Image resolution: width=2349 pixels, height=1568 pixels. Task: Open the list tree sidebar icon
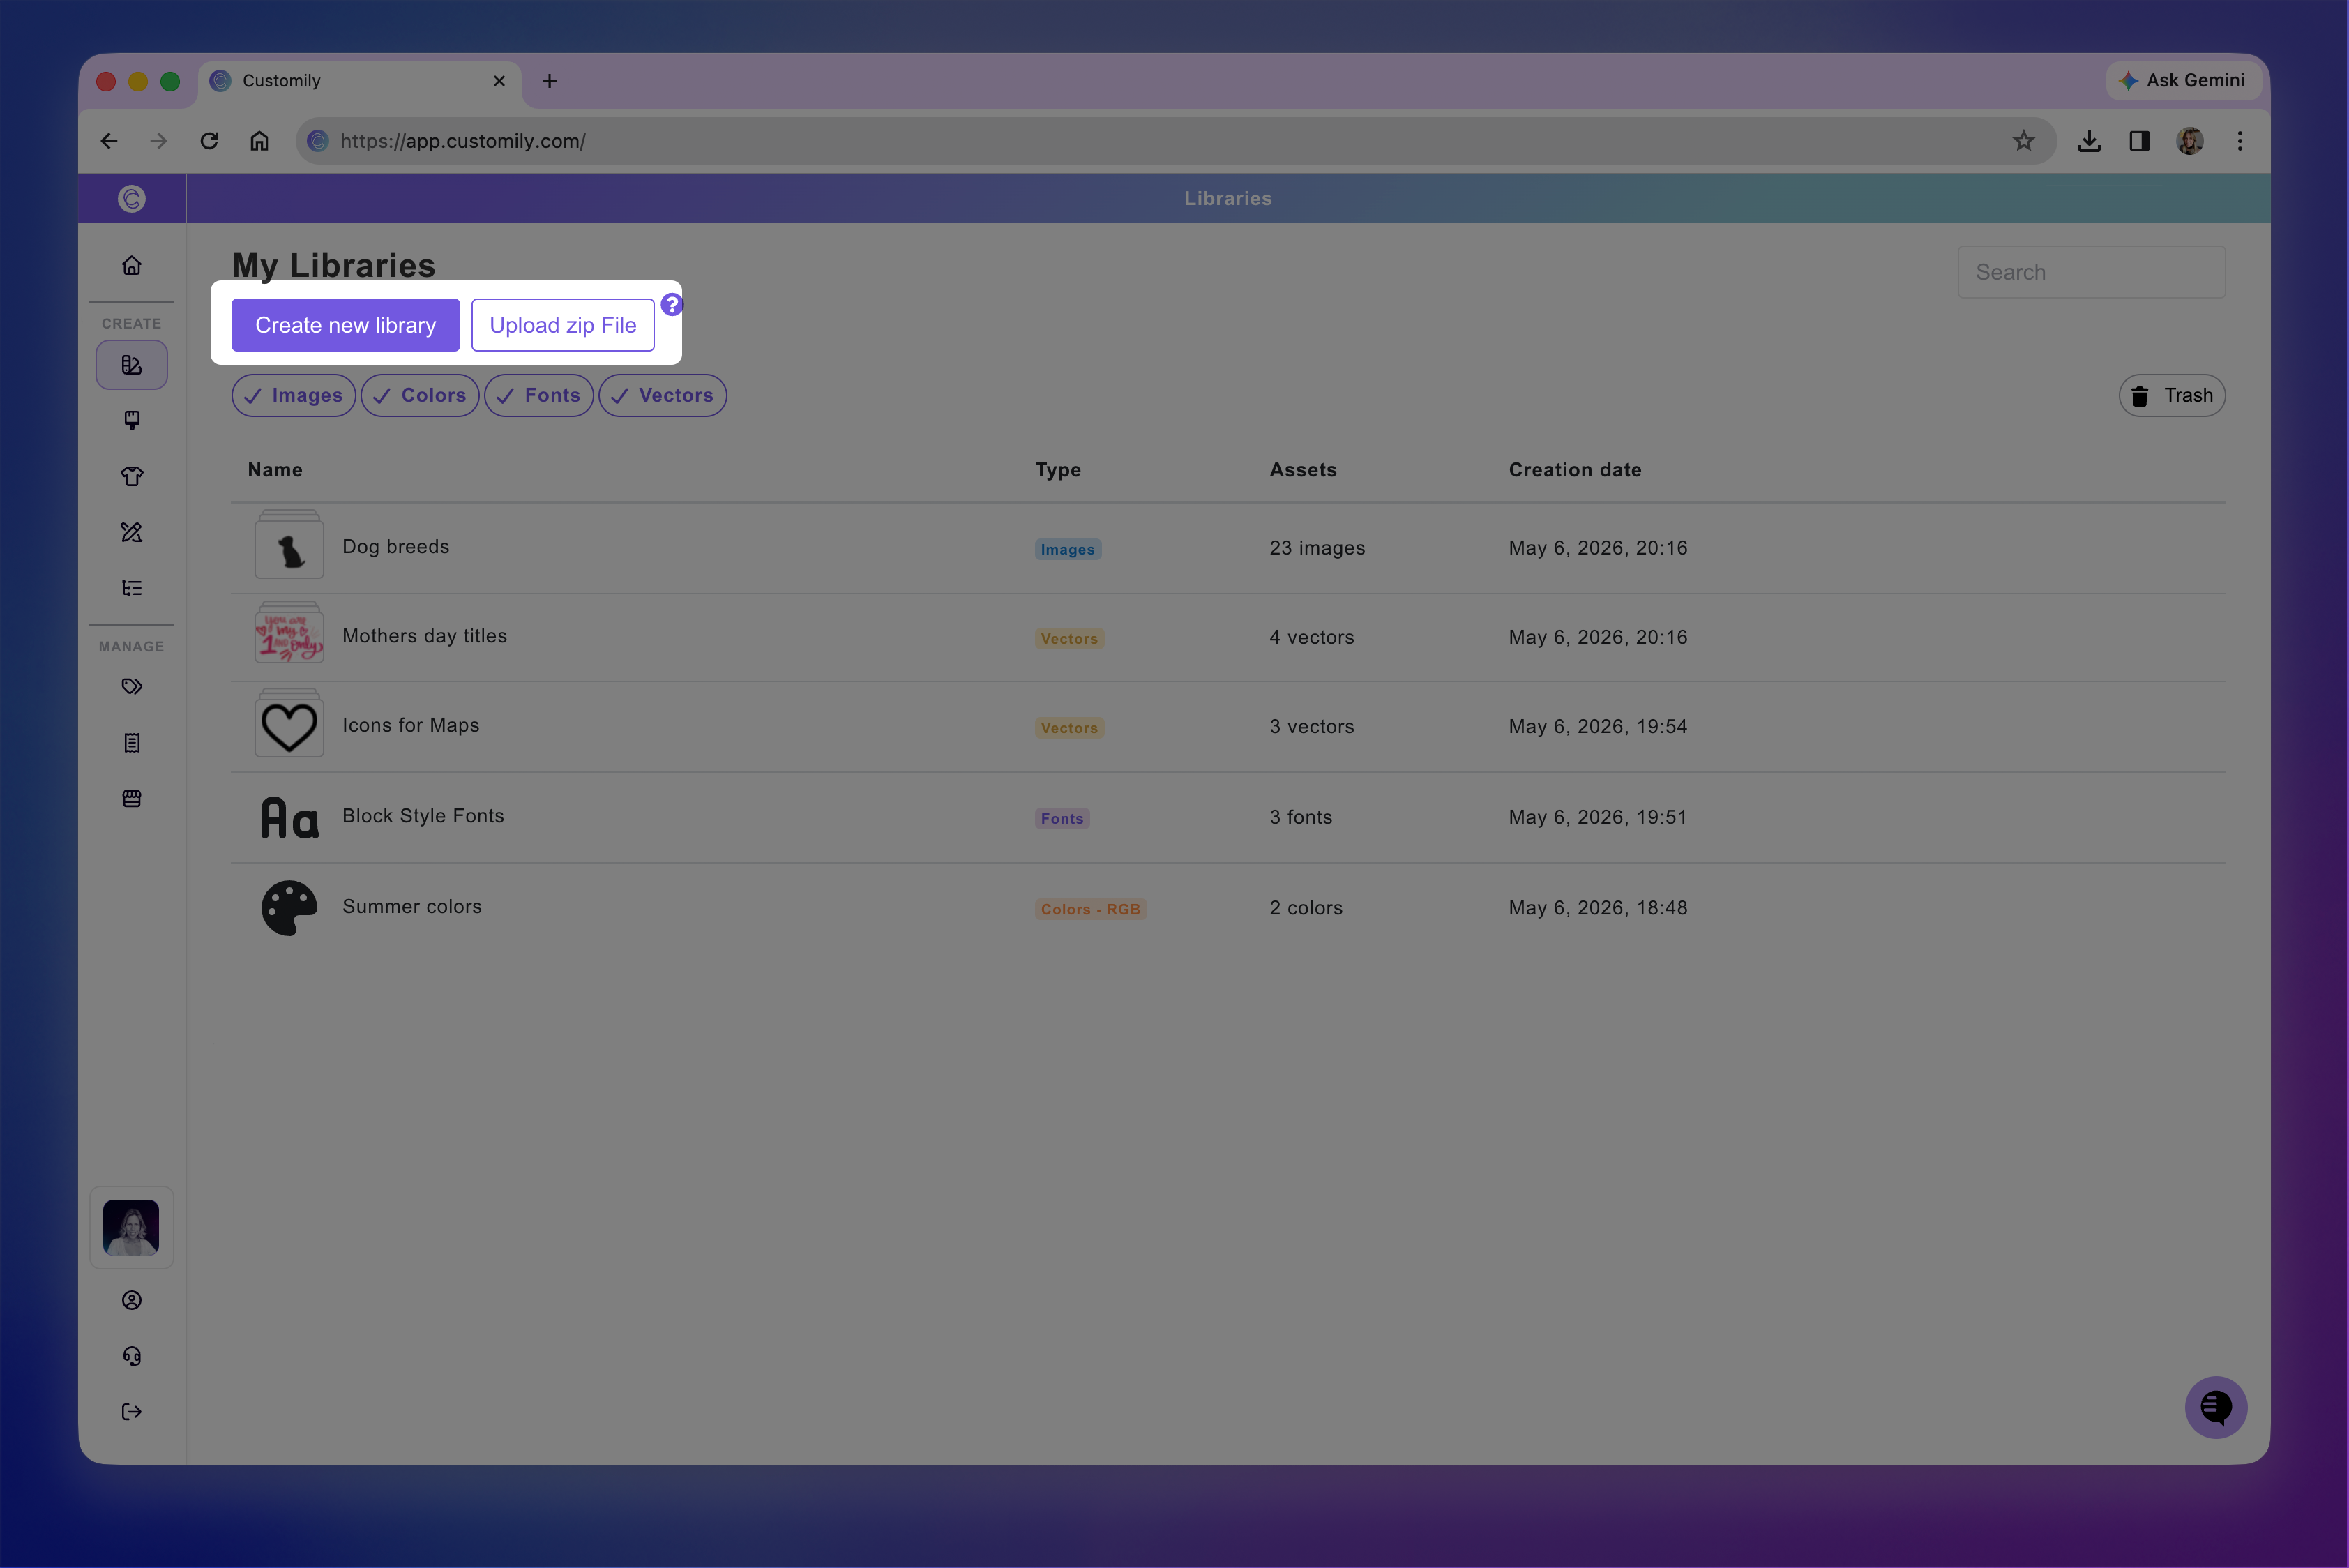(x=131, y=588)
